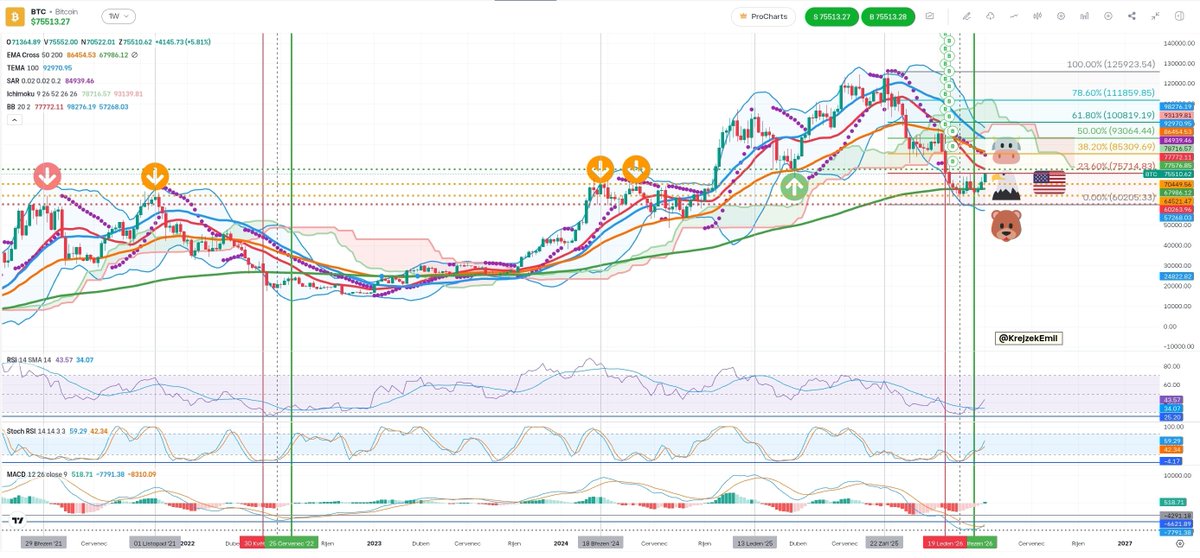Screen dimensions: 1200x558
Task: Open the ProCharts button
Action: click(762, 16)
